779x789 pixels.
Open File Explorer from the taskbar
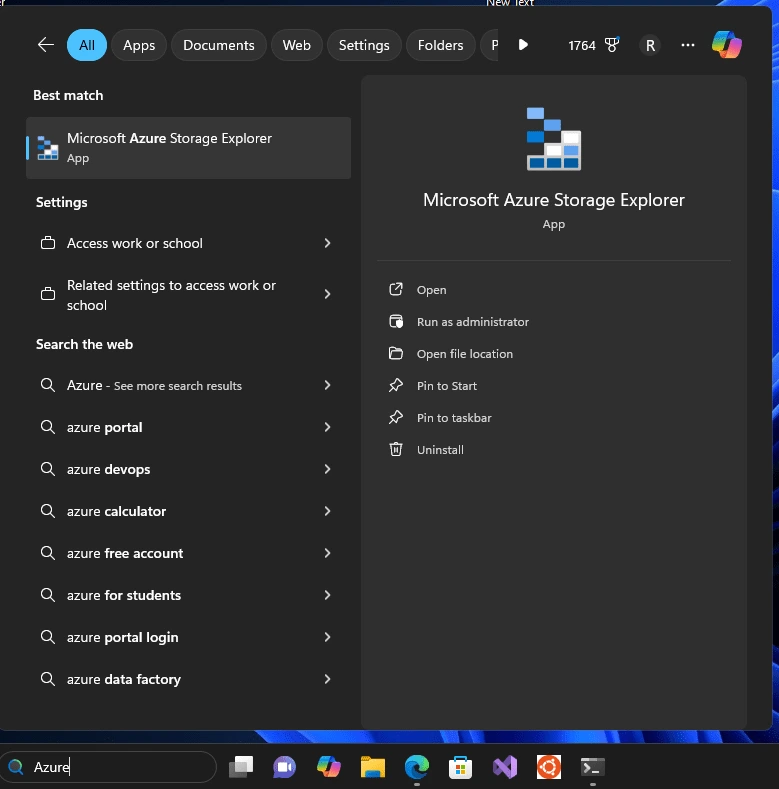tap(373, 767)
